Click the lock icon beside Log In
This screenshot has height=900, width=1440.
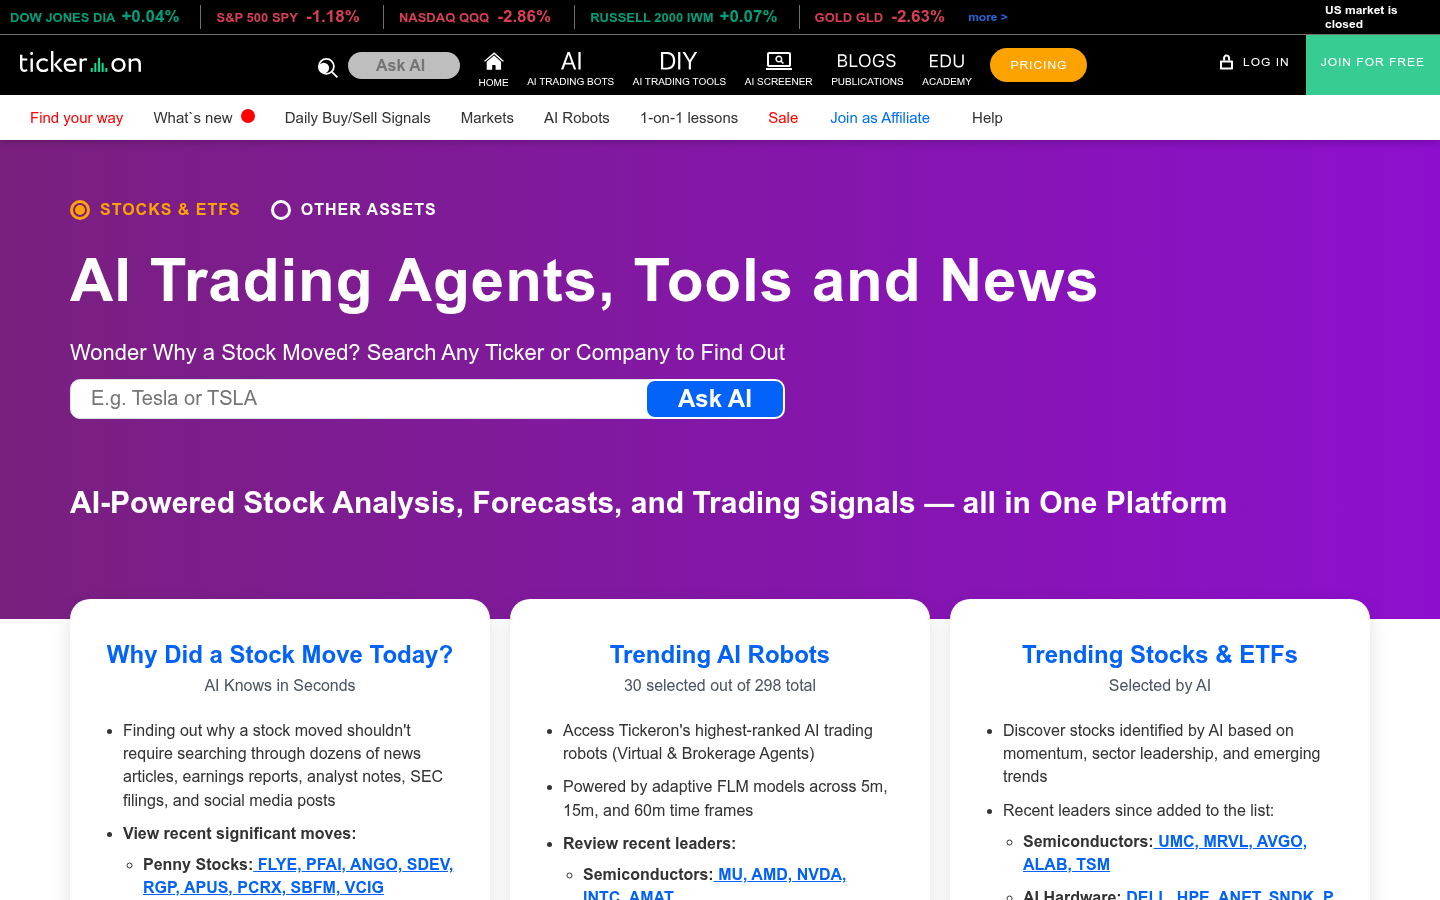[1226, 62]
